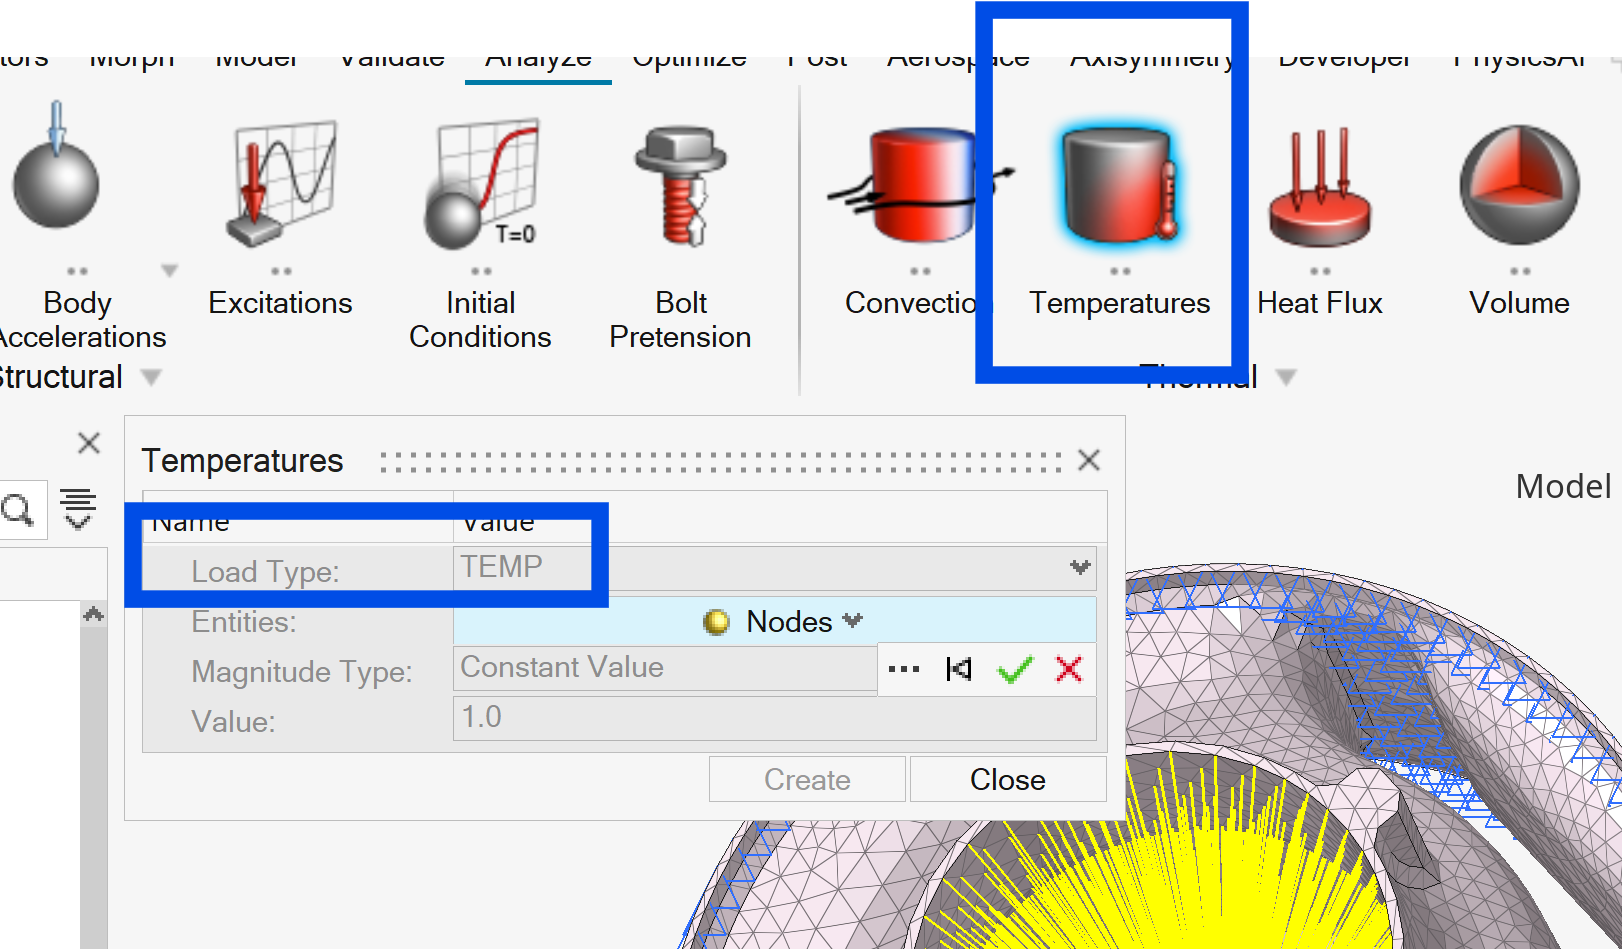
Task: Select the Volume thermal tool
Action: click(1519, 185)
